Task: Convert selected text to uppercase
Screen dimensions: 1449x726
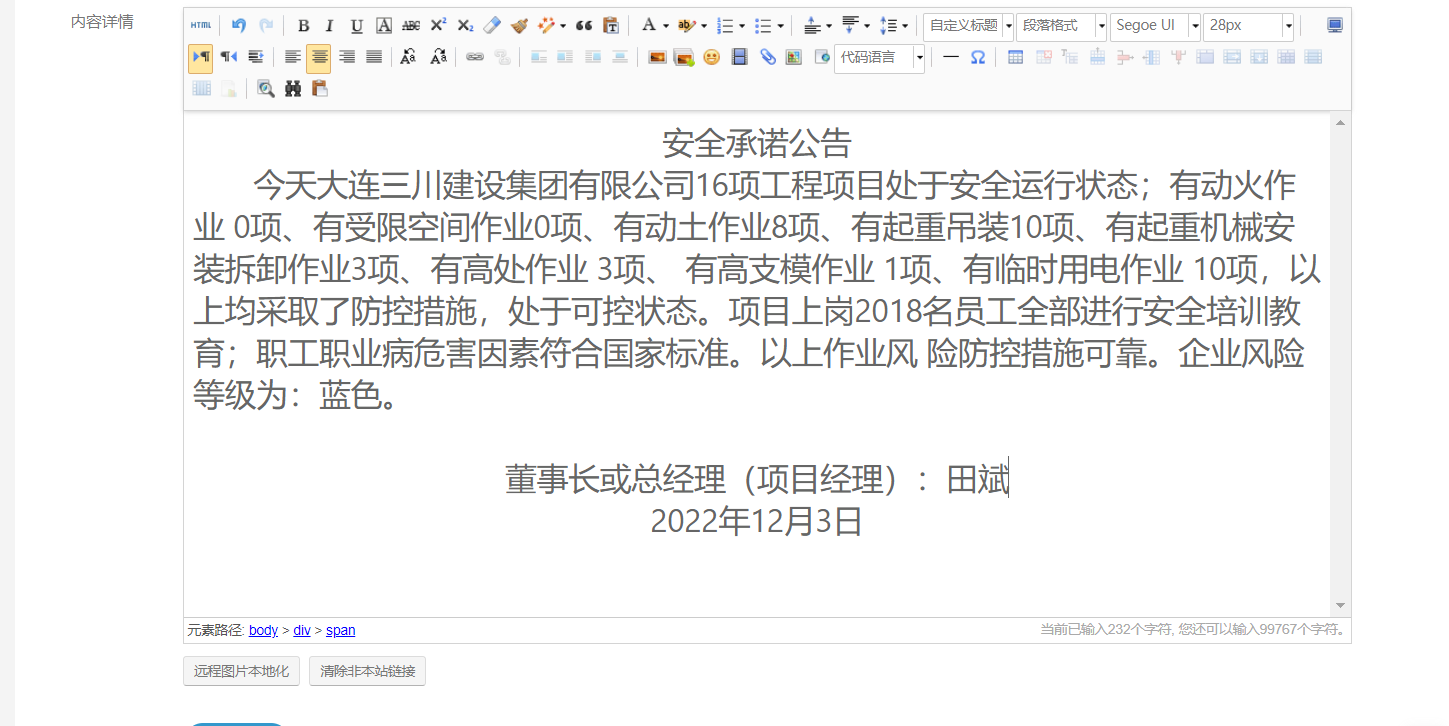Action: pyautogui.click(x=407, y=57)
